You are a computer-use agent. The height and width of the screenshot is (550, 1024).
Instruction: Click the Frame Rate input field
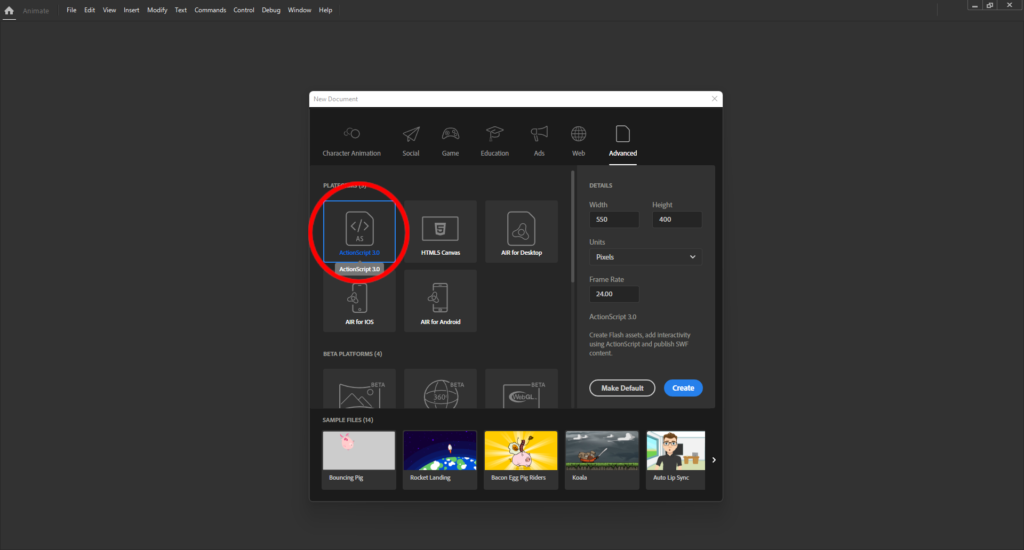614,295
